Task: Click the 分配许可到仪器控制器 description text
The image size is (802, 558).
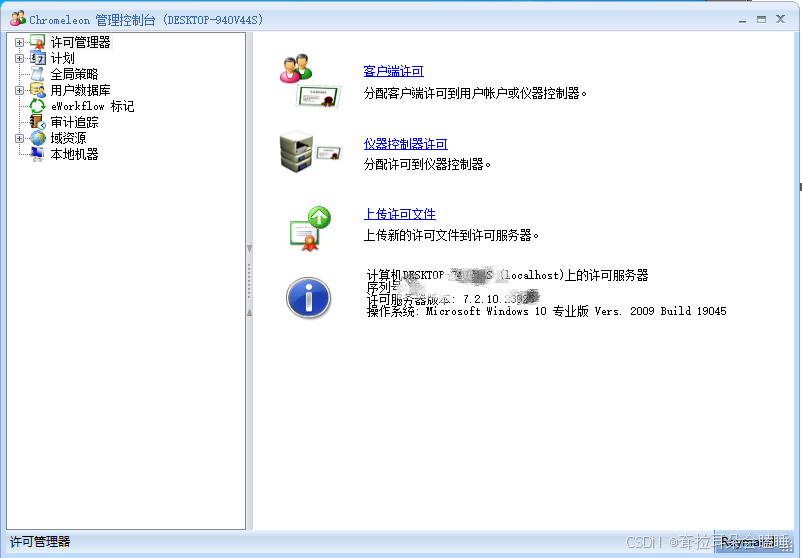Action: pyautogui.click(x=428, y=164)
